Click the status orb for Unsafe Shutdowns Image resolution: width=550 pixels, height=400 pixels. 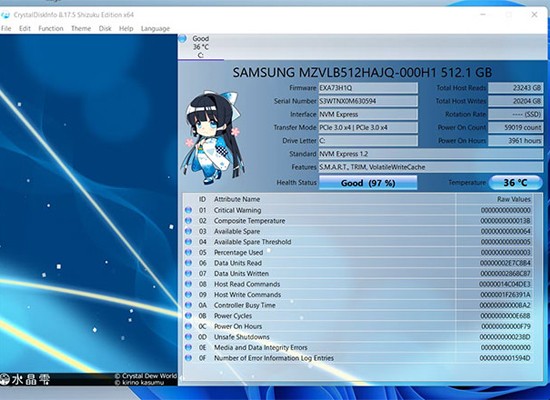tap(189, 336)
